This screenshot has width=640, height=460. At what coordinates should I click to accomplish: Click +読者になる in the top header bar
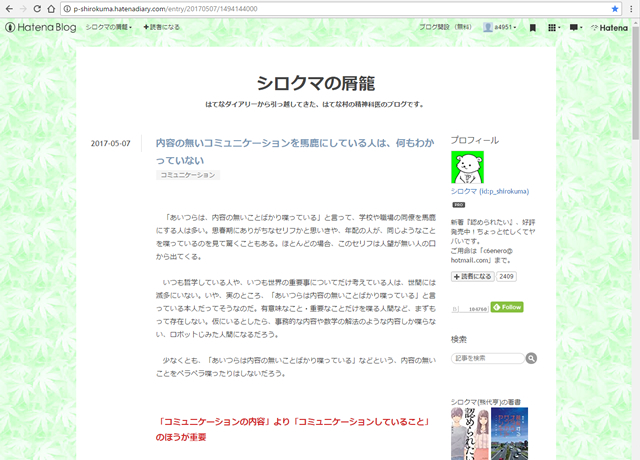161,27
